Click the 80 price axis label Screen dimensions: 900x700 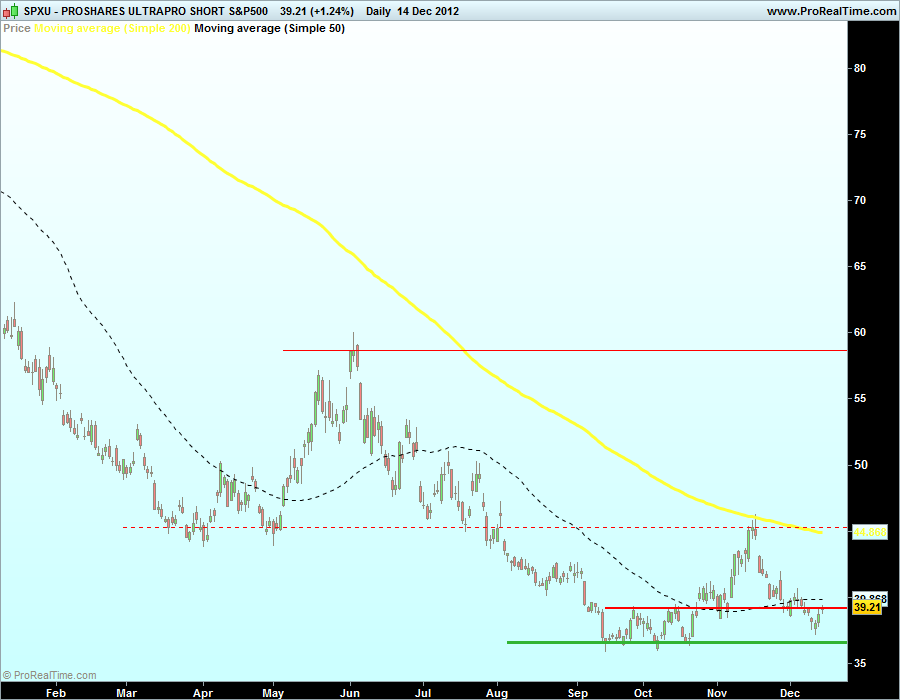[860, 68]
